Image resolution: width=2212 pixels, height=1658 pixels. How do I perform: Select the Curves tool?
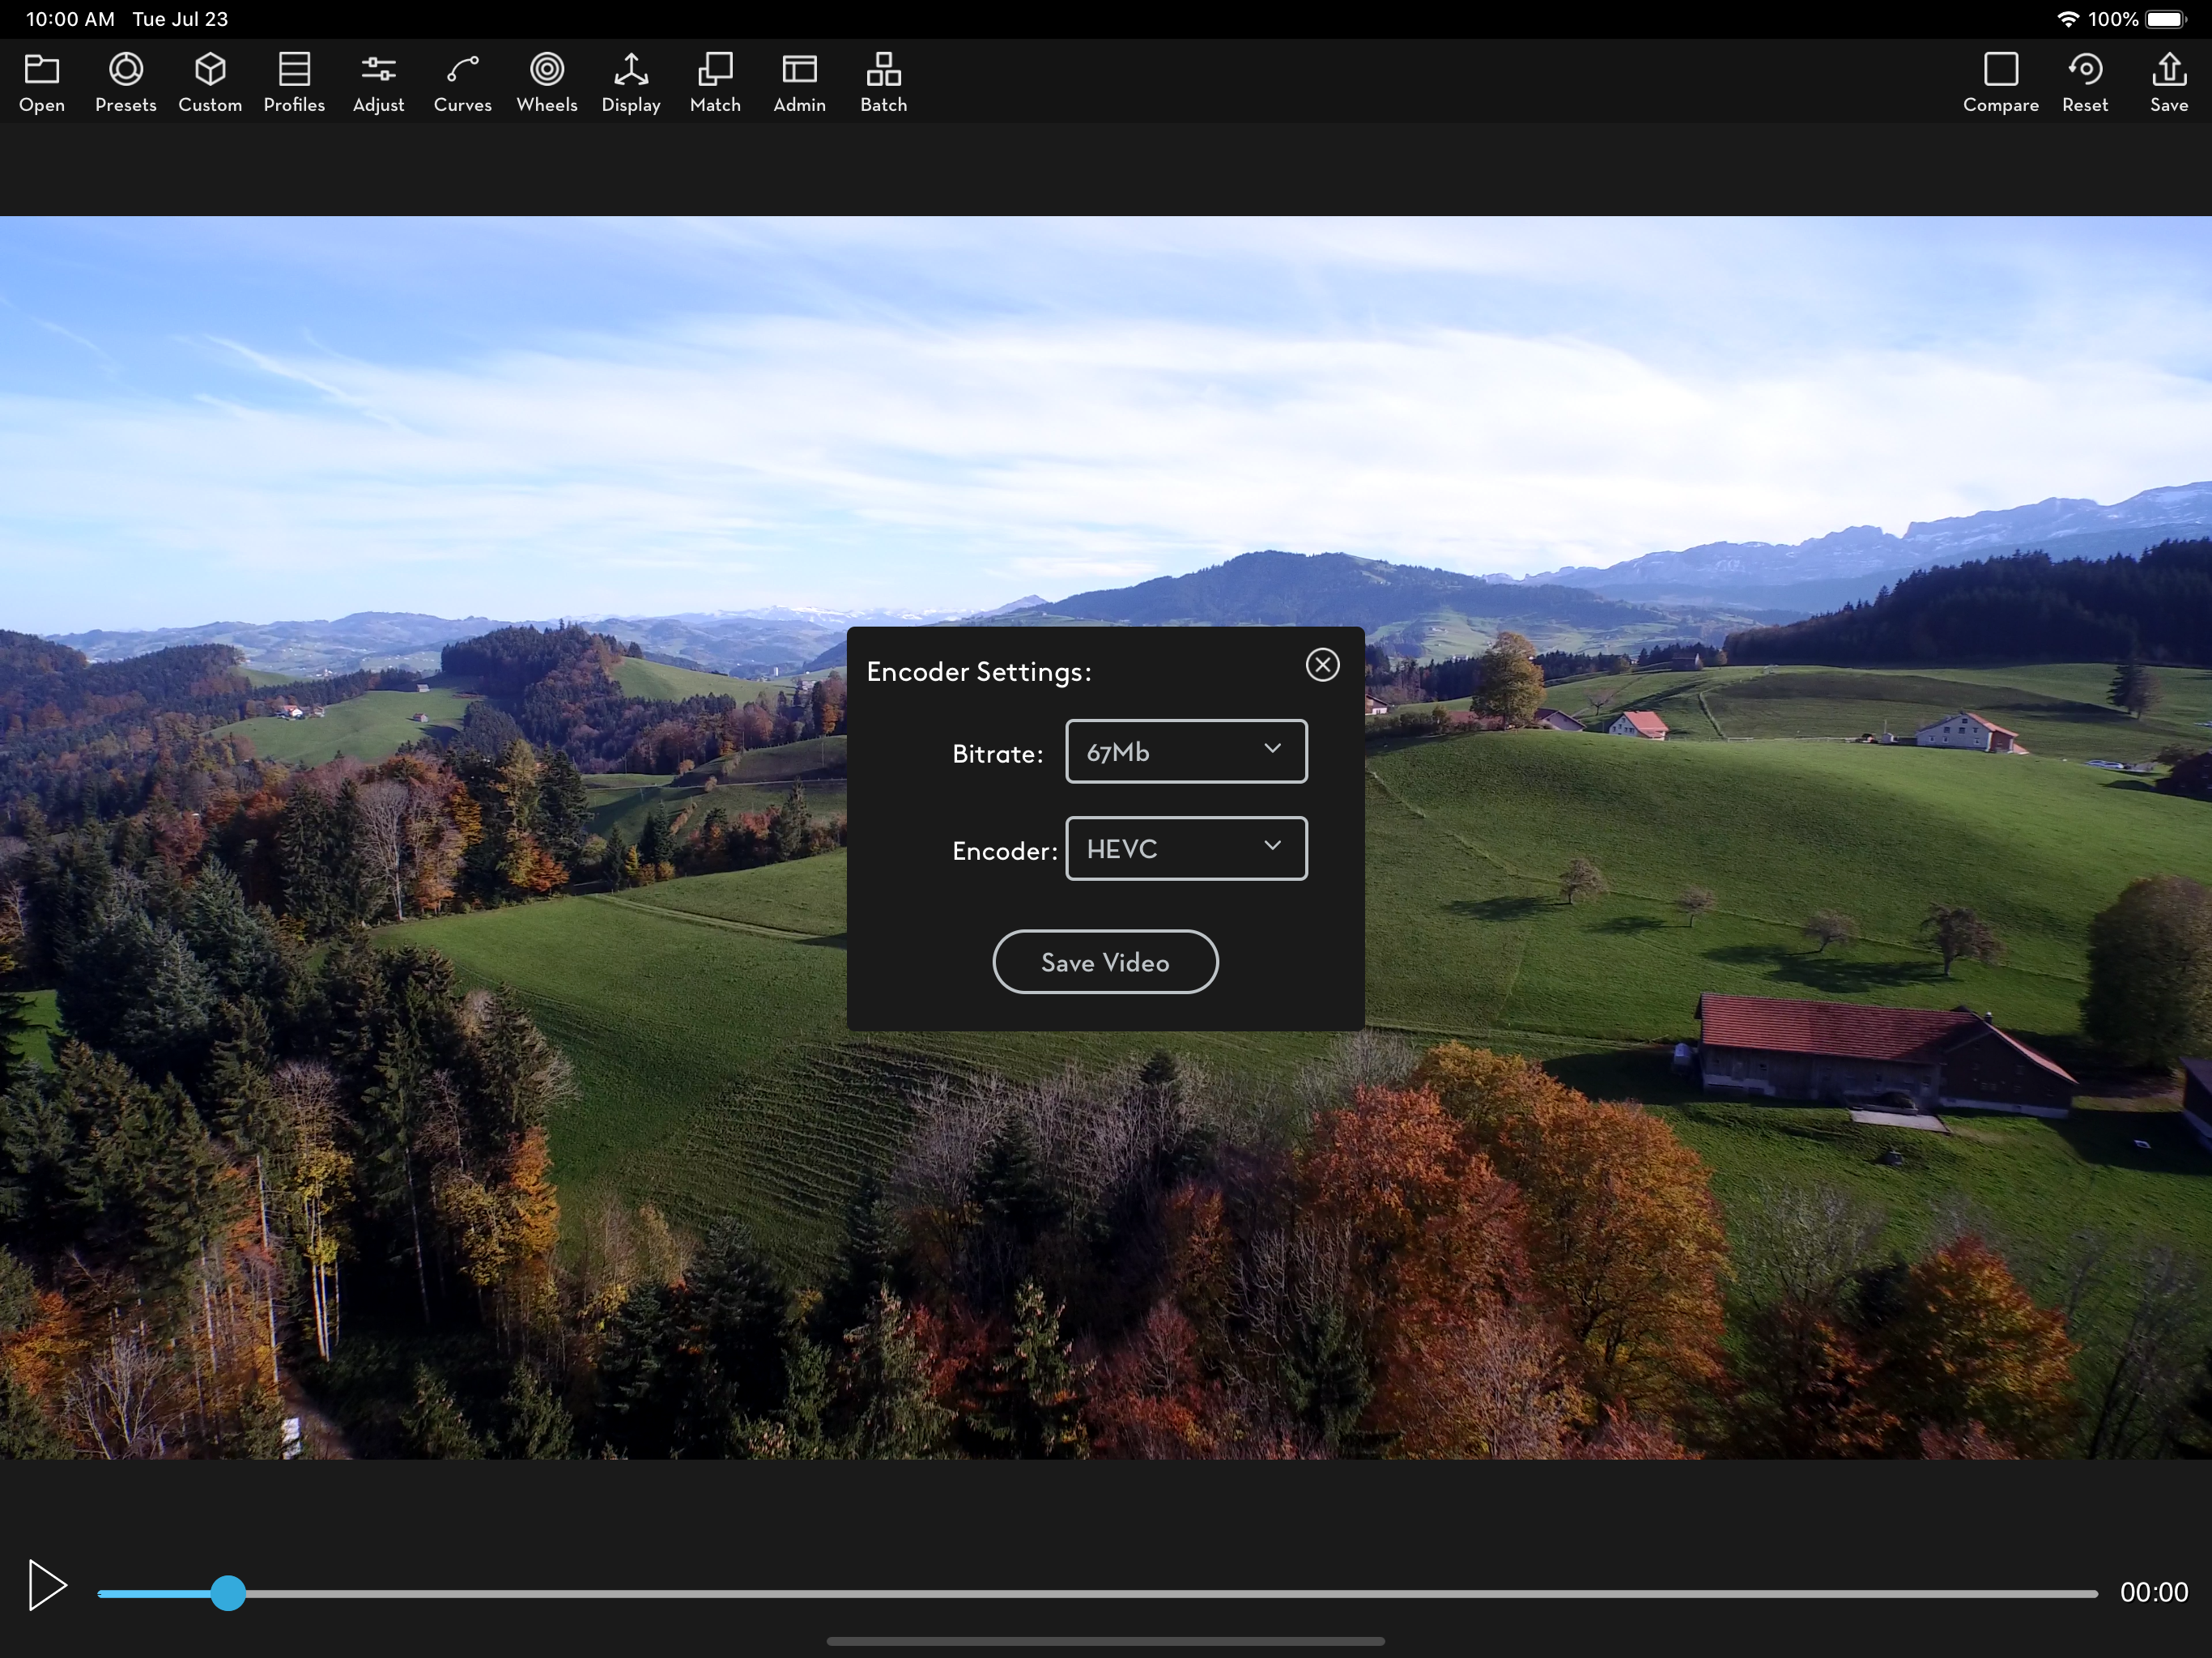pos(462,82)
